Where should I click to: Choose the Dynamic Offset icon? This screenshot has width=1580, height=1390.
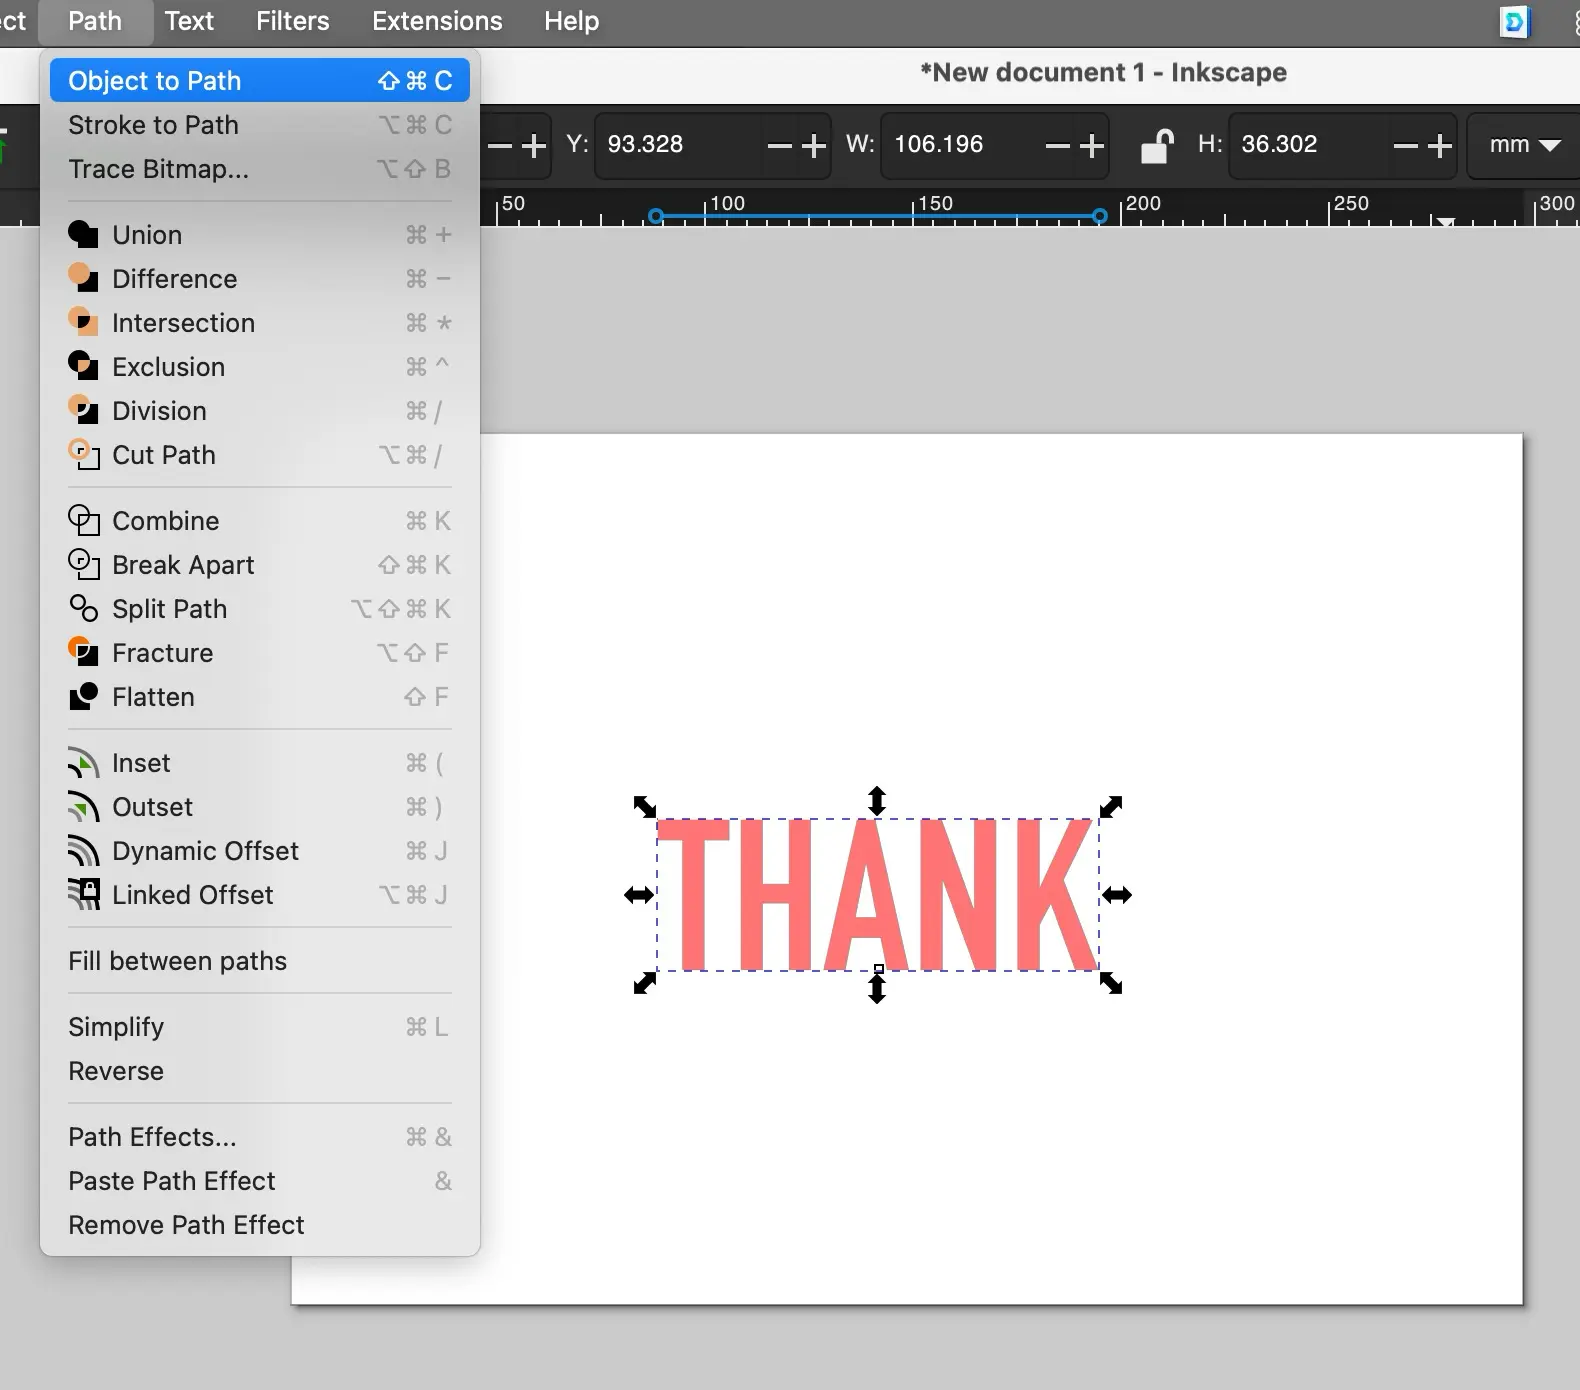point(83,851)
